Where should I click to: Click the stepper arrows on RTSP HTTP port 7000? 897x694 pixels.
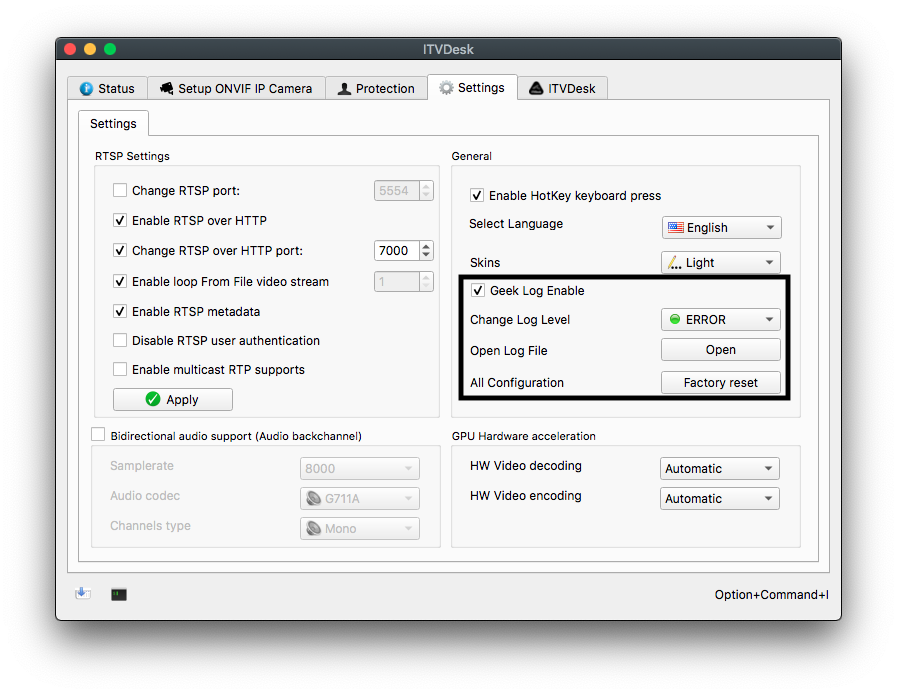click(x=426, y=250)
